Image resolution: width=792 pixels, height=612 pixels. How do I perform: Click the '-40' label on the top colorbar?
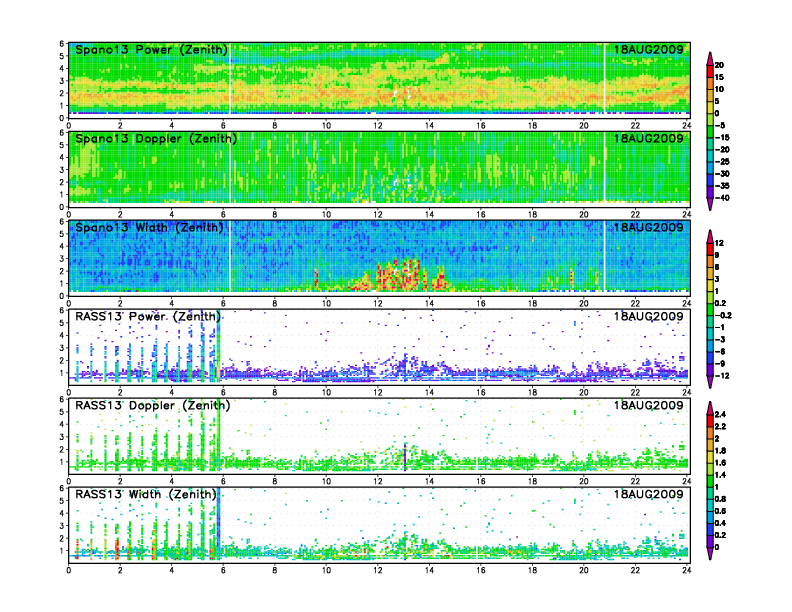click(722, 198)
